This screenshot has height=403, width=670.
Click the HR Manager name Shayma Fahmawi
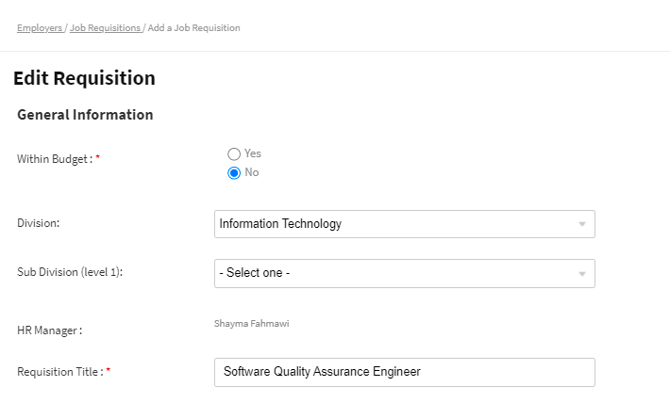pos(251,324)
